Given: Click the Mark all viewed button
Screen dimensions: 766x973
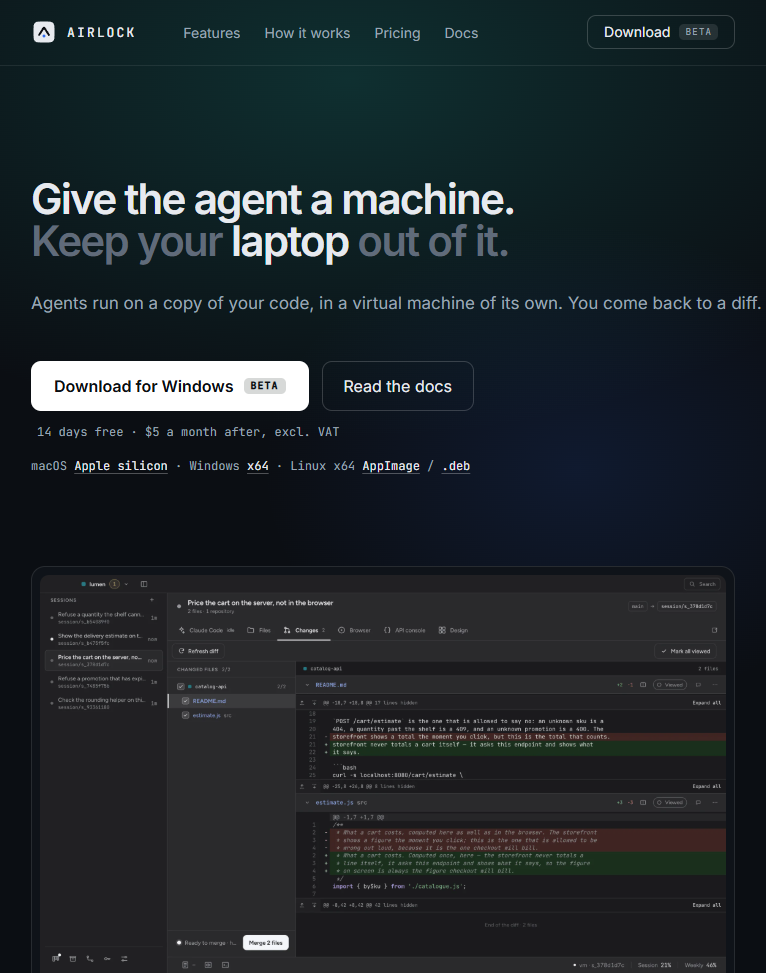Looking at the screenshot, I should pos(685,651).
